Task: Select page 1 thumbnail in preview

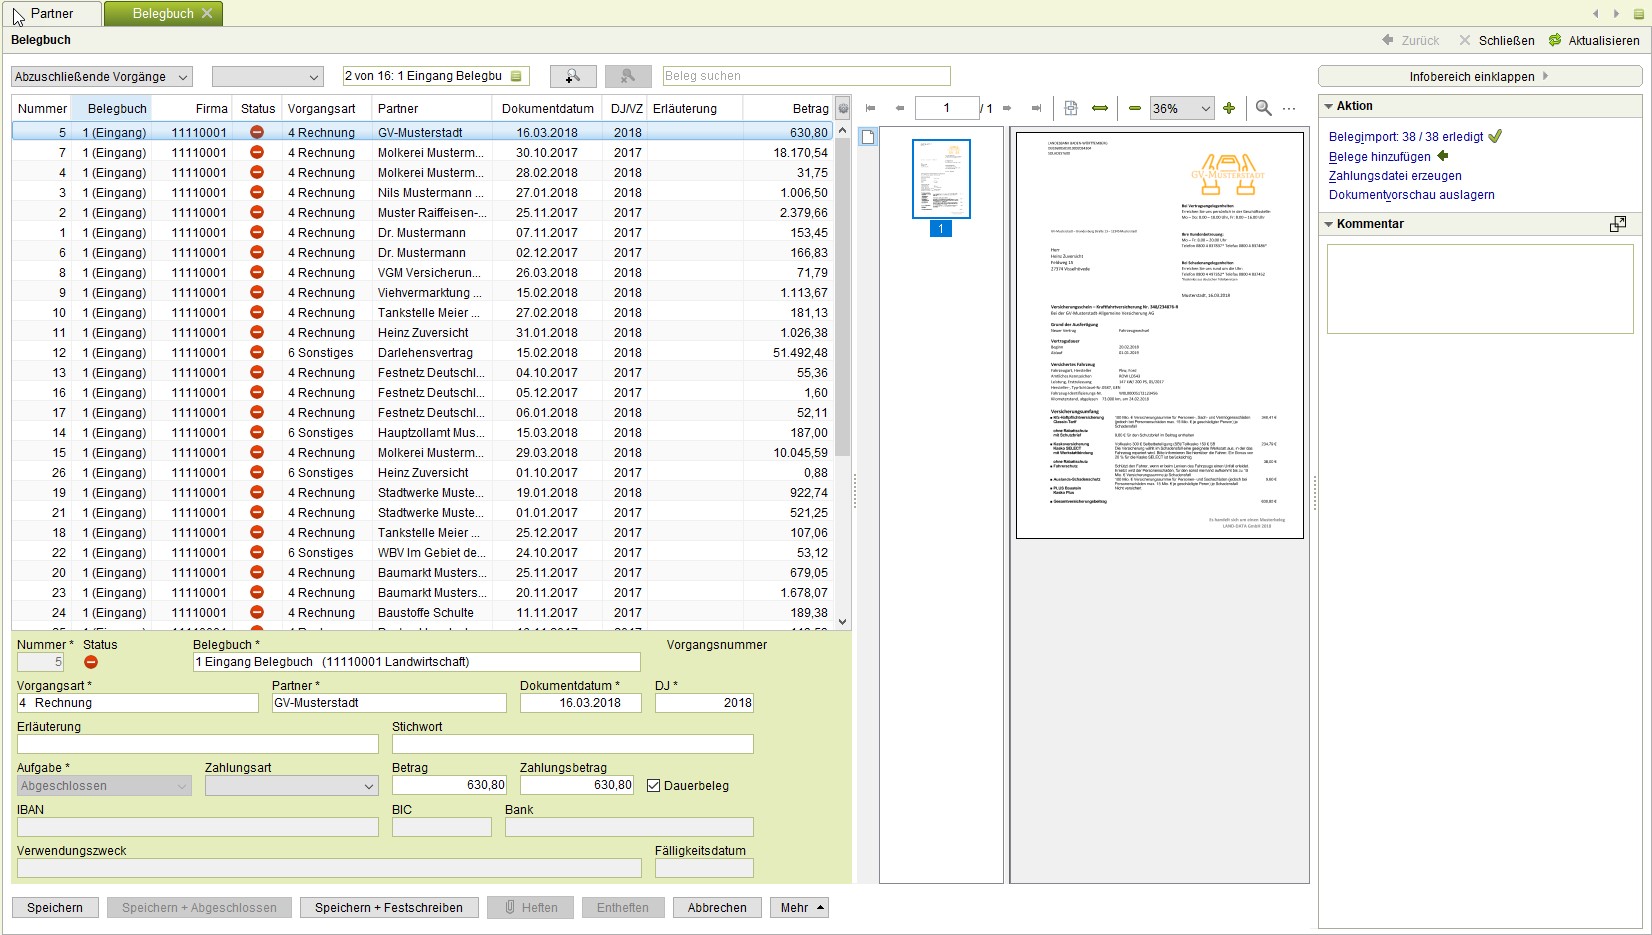Action: (941, 180)
